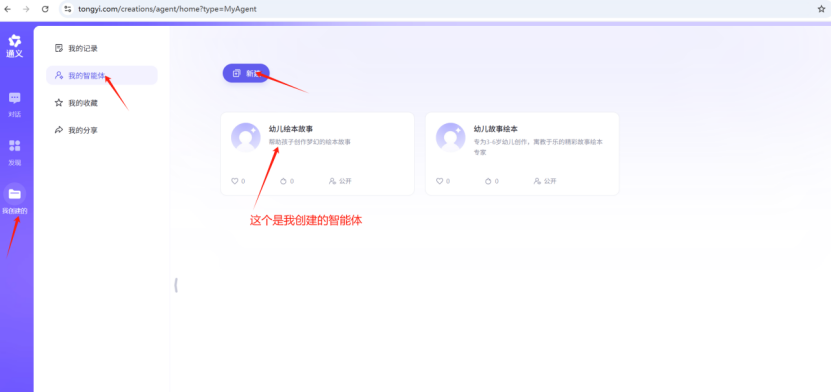
Task: Click the 新建 create button
Action: (x=246, y=73)
